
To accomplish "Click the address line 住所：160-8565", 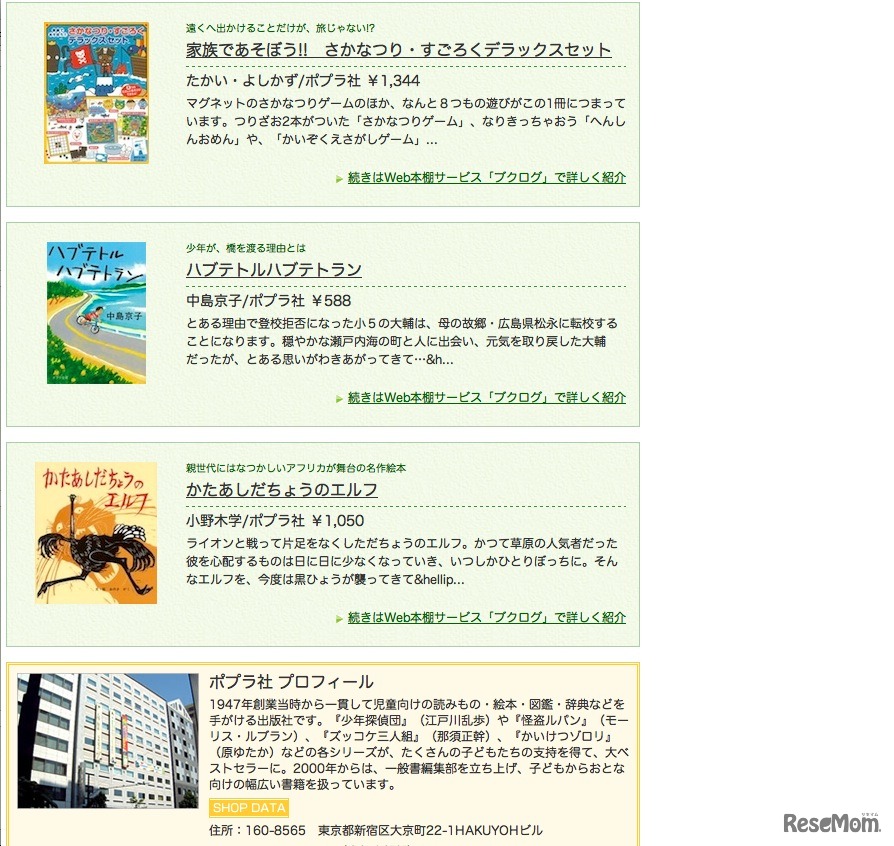I will (x=376, y=831).
